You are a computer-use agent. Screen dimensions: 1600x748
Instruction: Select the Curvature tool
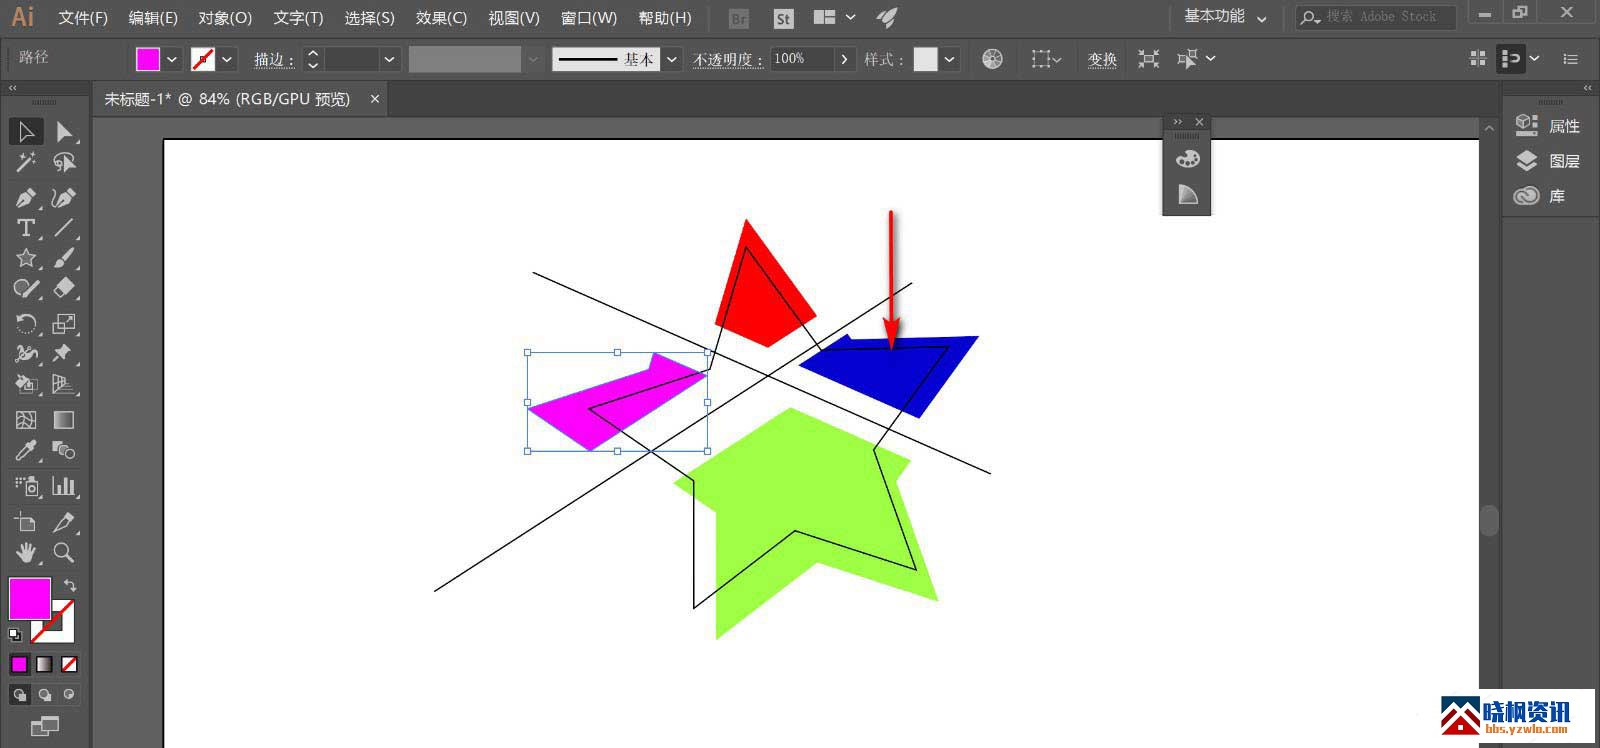tap(64, 197)
